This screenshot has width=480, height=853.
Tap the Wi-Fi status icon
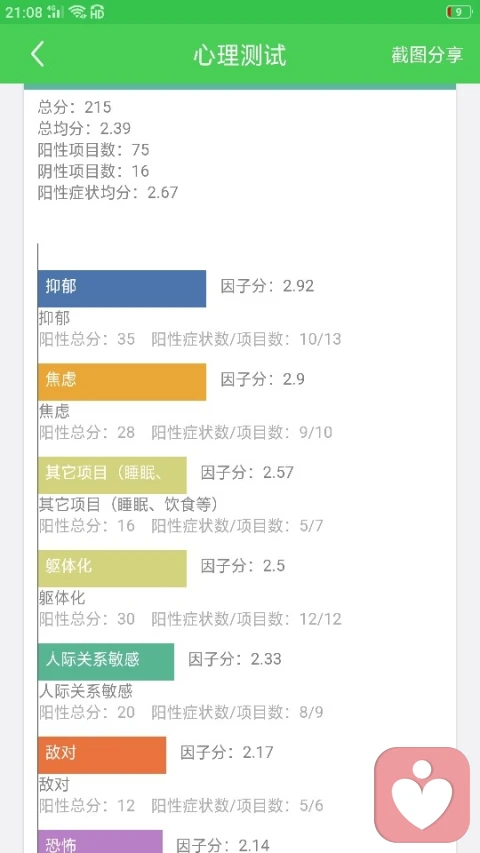[77, 12]
